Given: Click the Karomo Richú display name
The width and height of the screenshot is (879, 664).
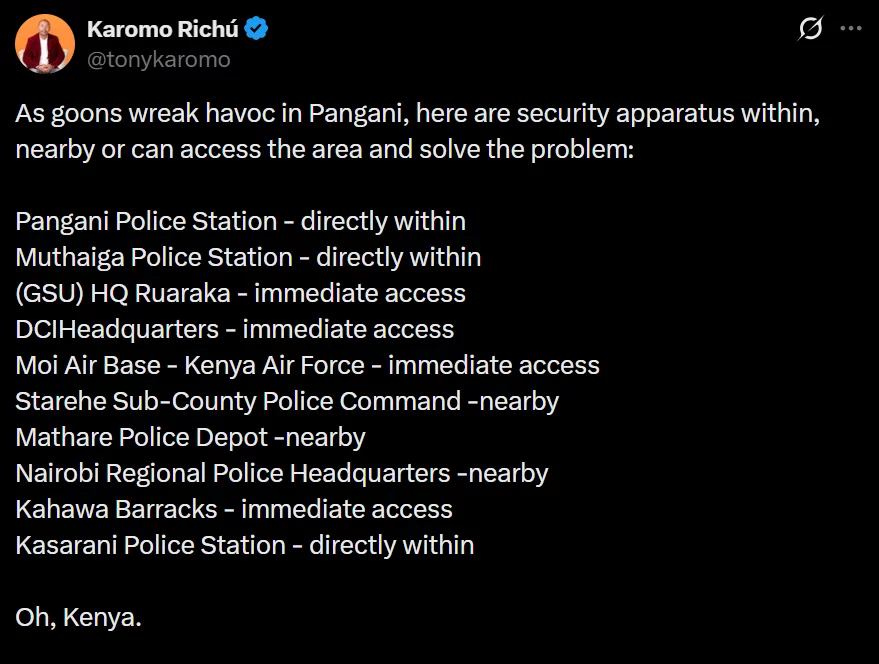Looking at the screenshot, I should [163, 29].
